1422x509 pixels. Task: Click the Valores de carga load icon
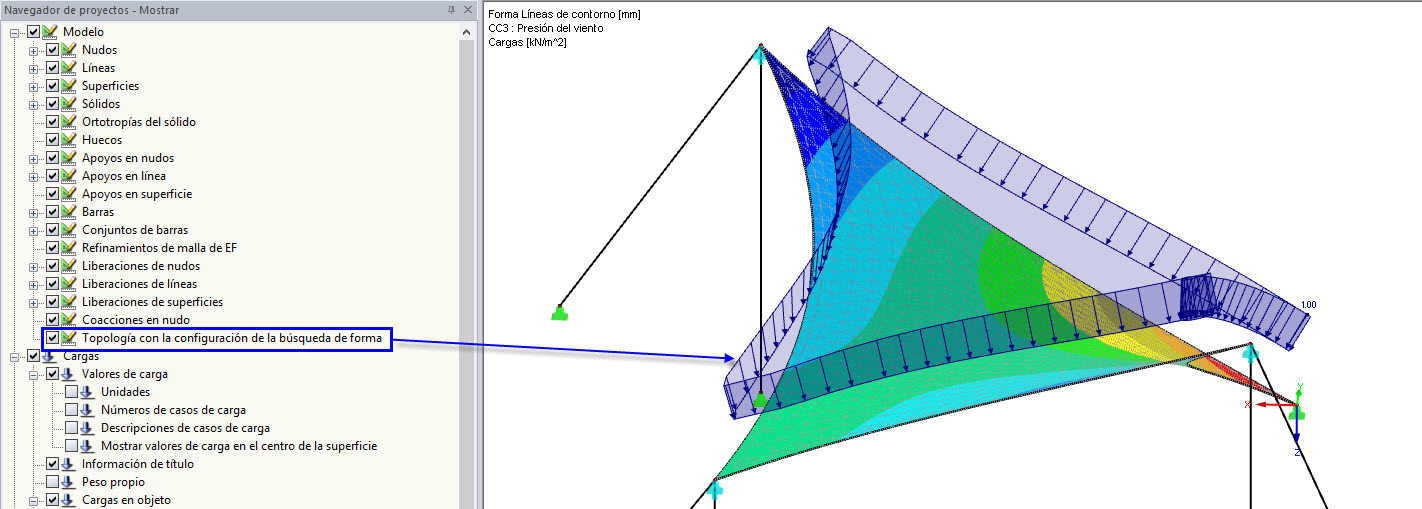[68, 374]
